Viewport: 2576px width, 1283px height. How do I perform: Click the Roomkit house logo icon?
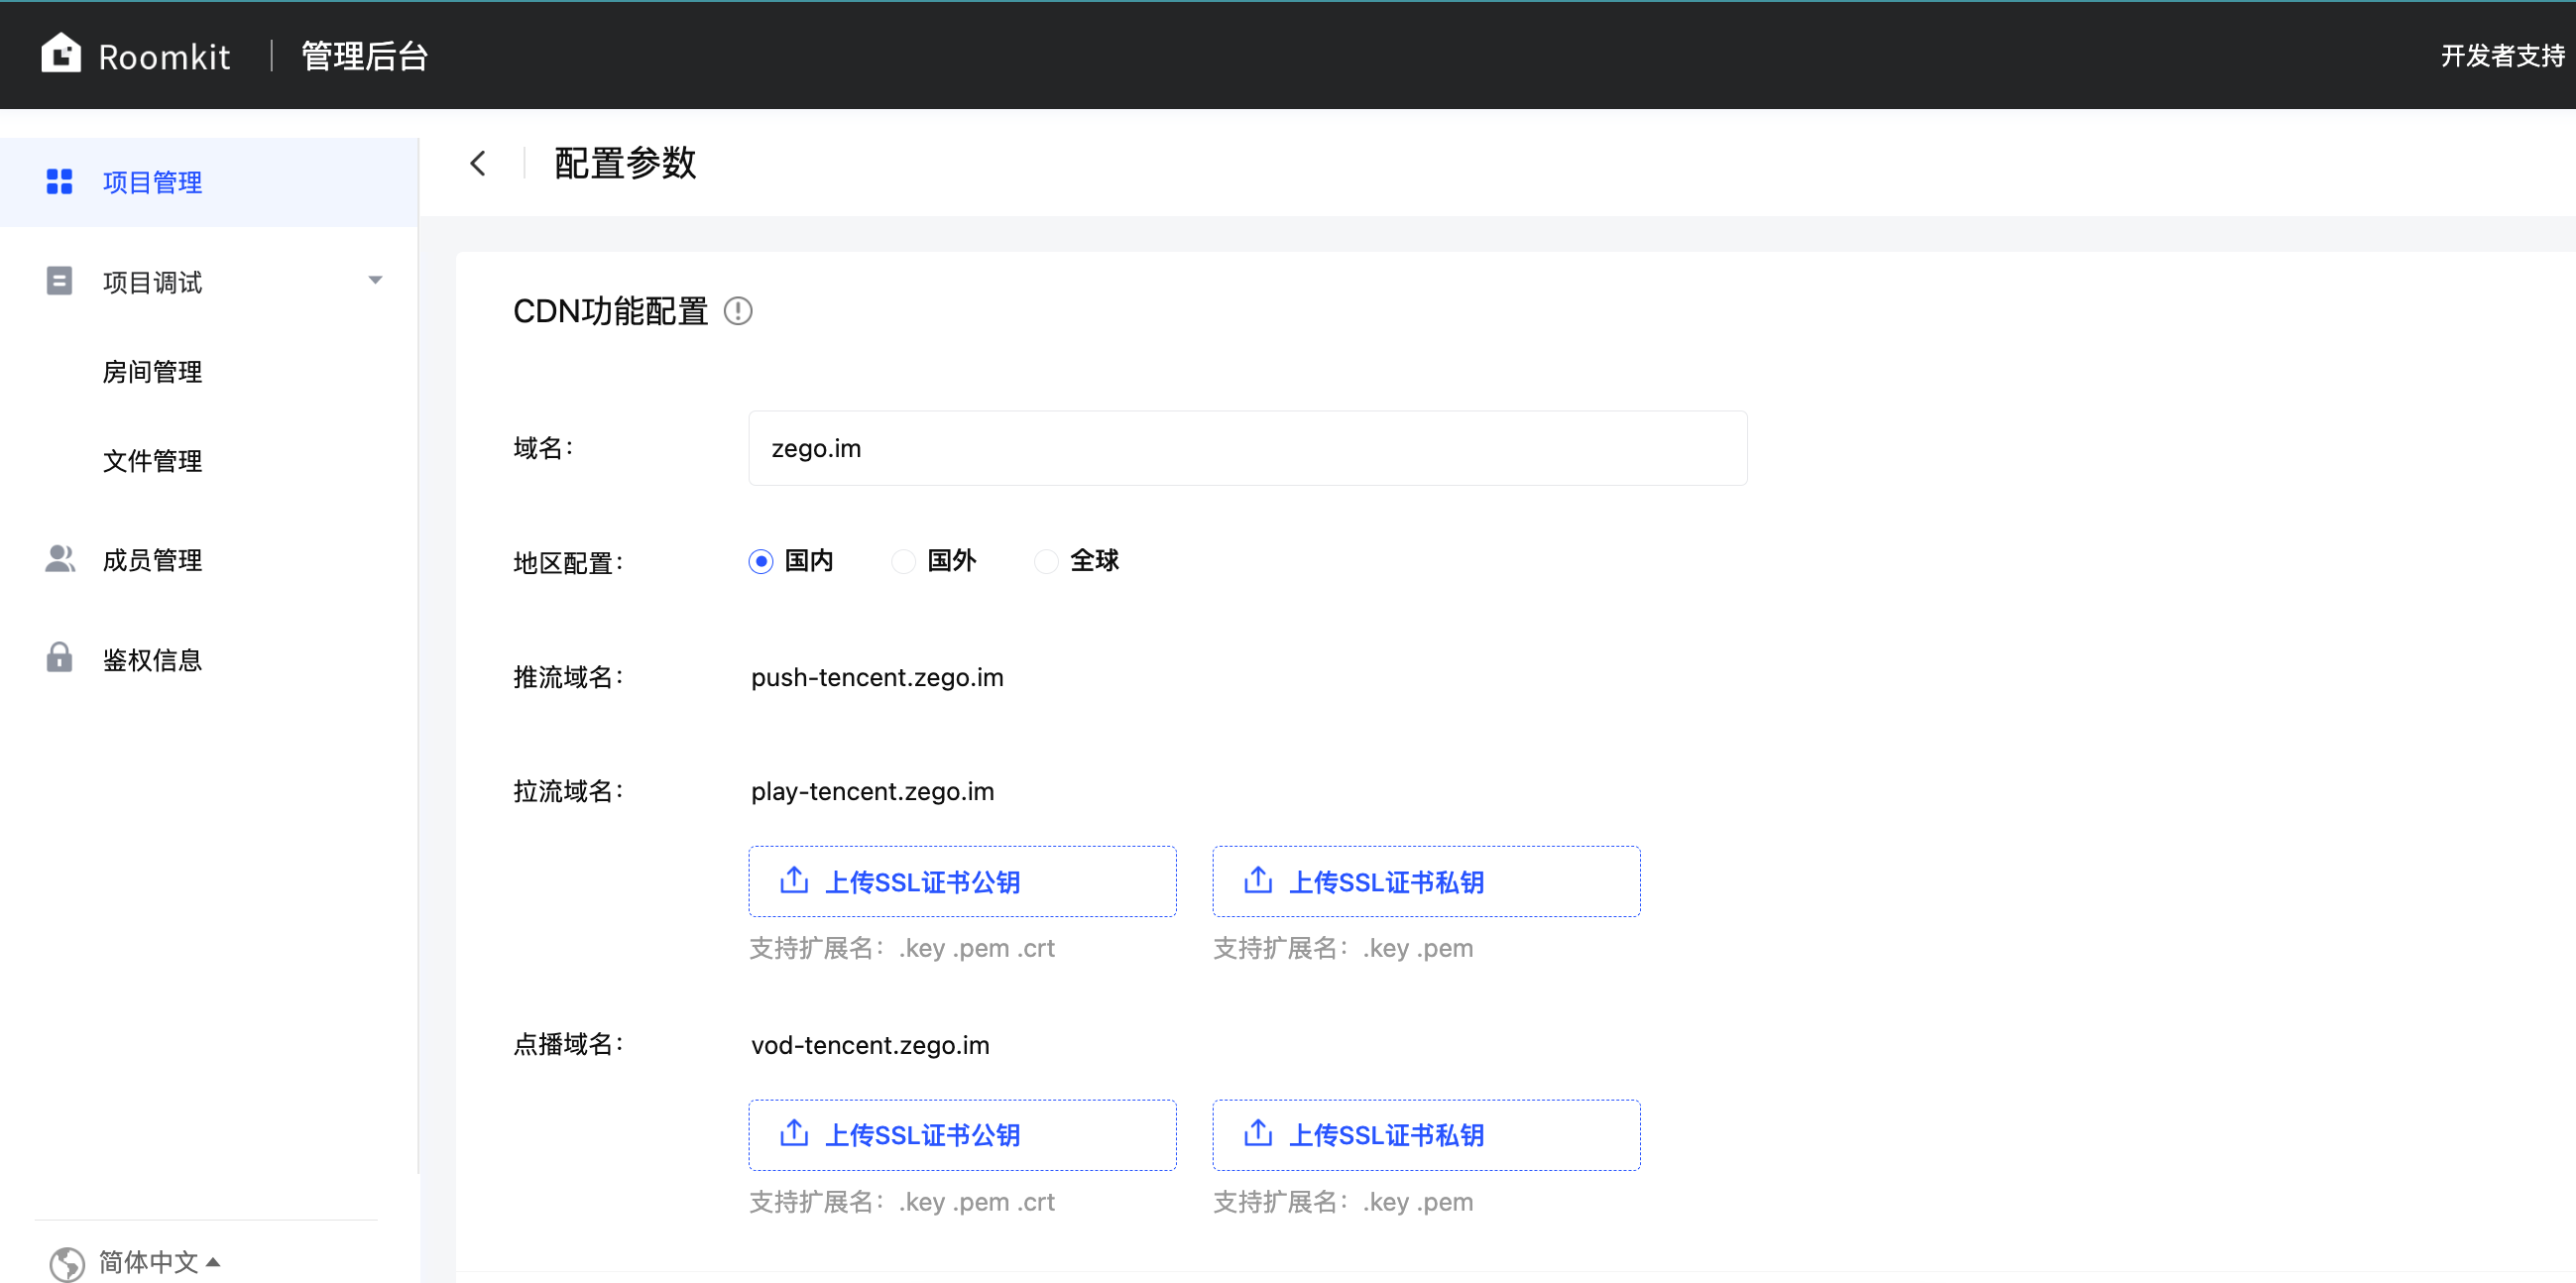coord(61,54)
